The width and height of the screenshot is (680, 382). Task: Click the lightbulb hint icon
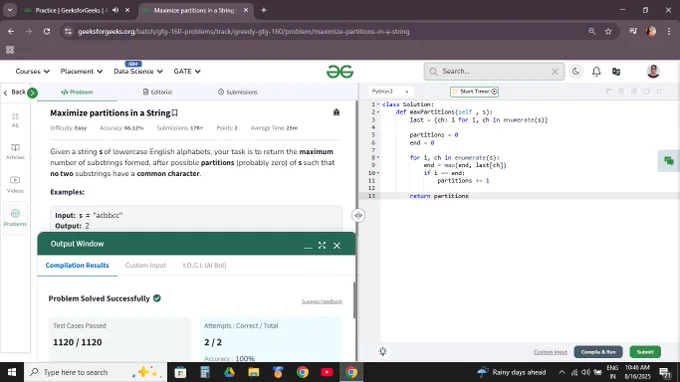tap(382, 351)
